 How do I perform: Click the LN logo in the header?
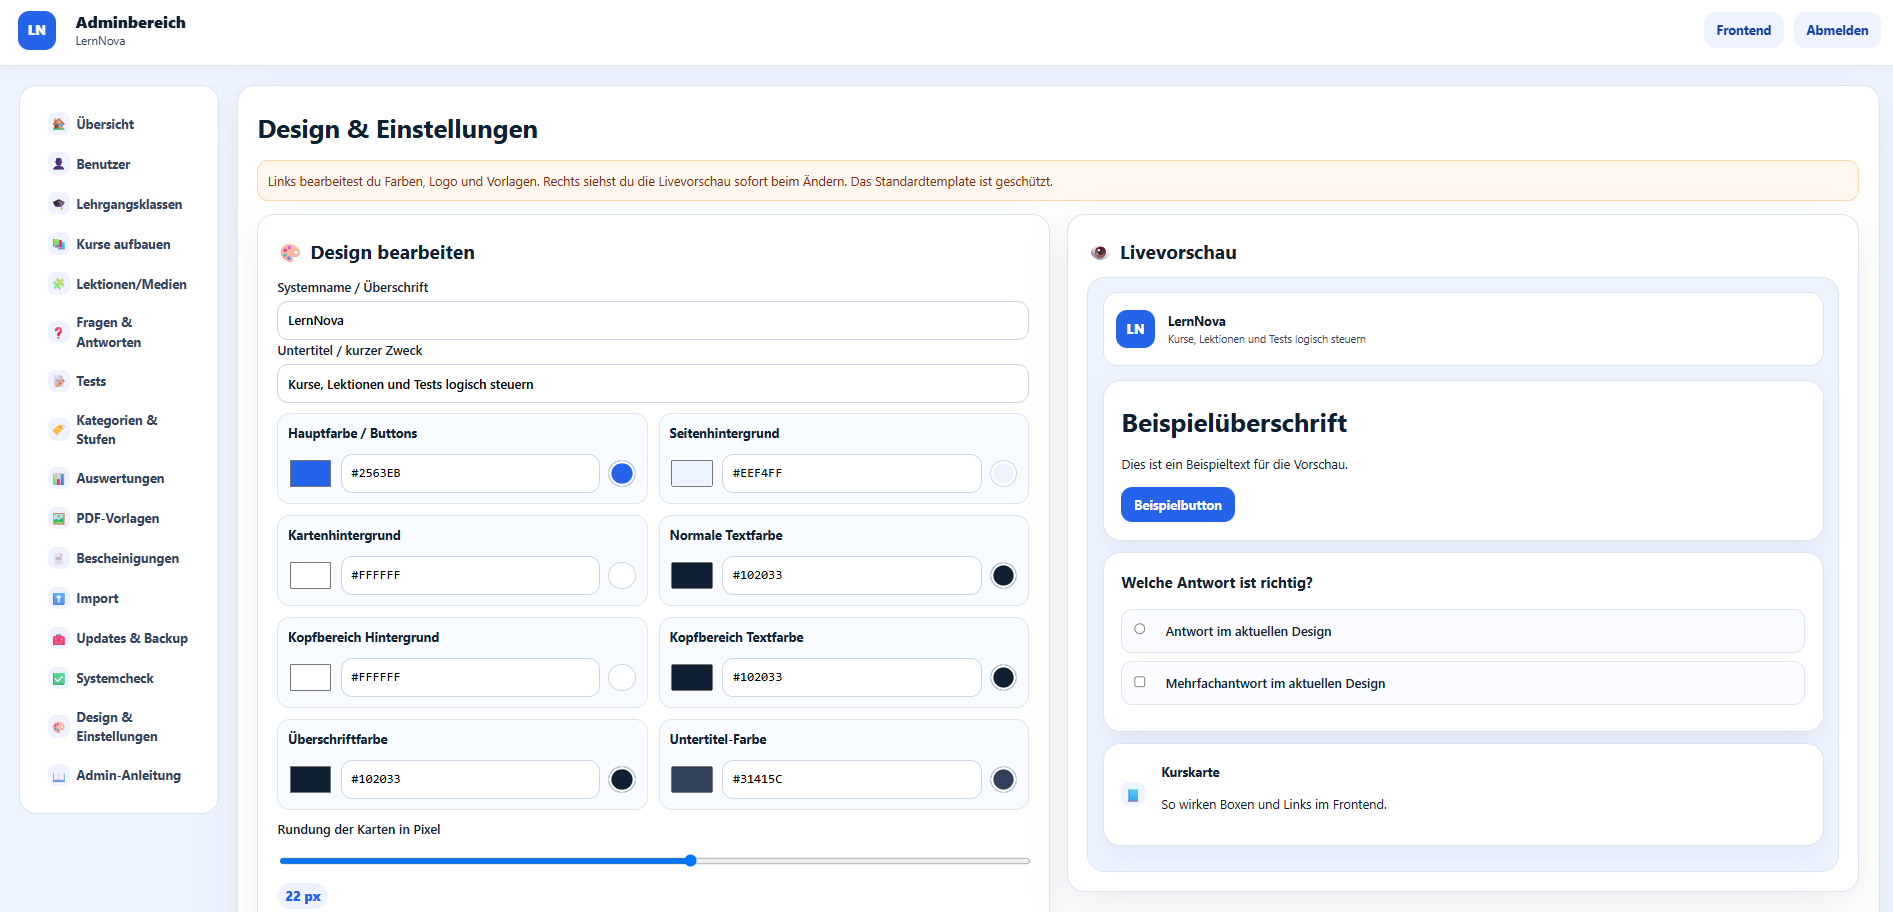(37, 30)
